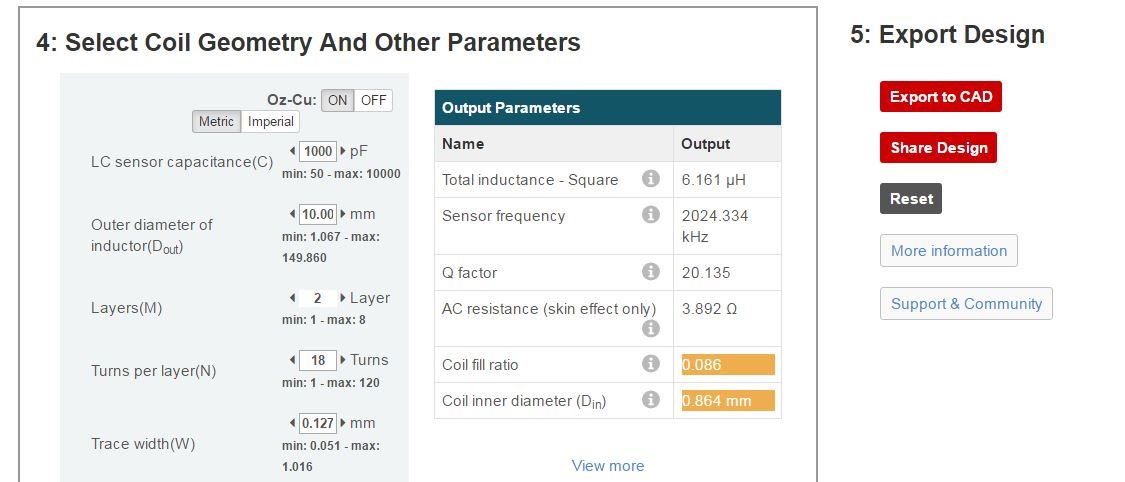
Task: Increase LC sensor capacitance with right arrow
Action: (x=344, y=151)
